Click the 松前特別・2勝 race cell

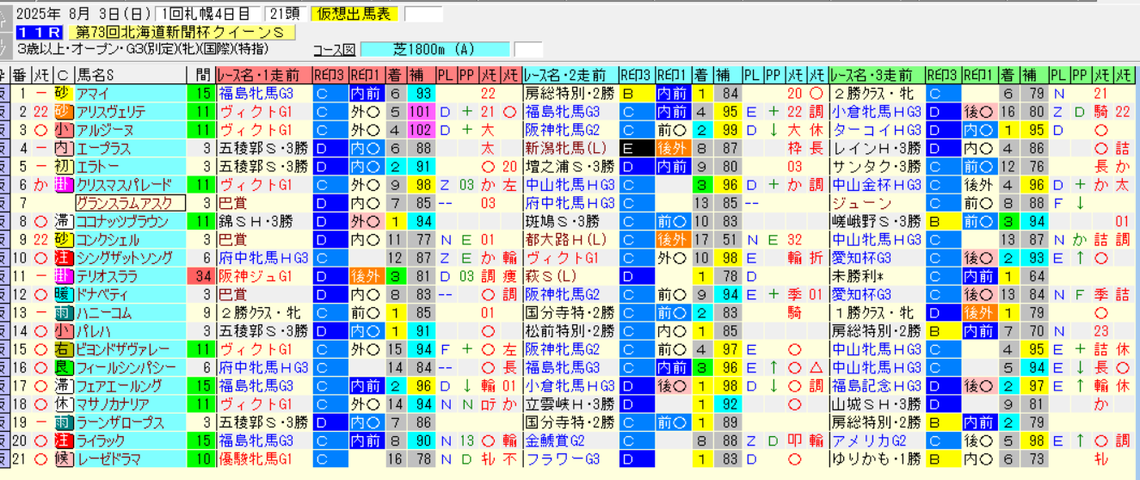569,331
